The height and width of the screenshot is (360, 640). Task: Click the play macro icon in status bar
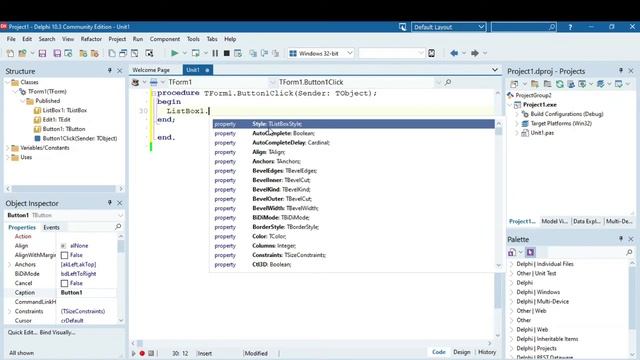point(133,353)
